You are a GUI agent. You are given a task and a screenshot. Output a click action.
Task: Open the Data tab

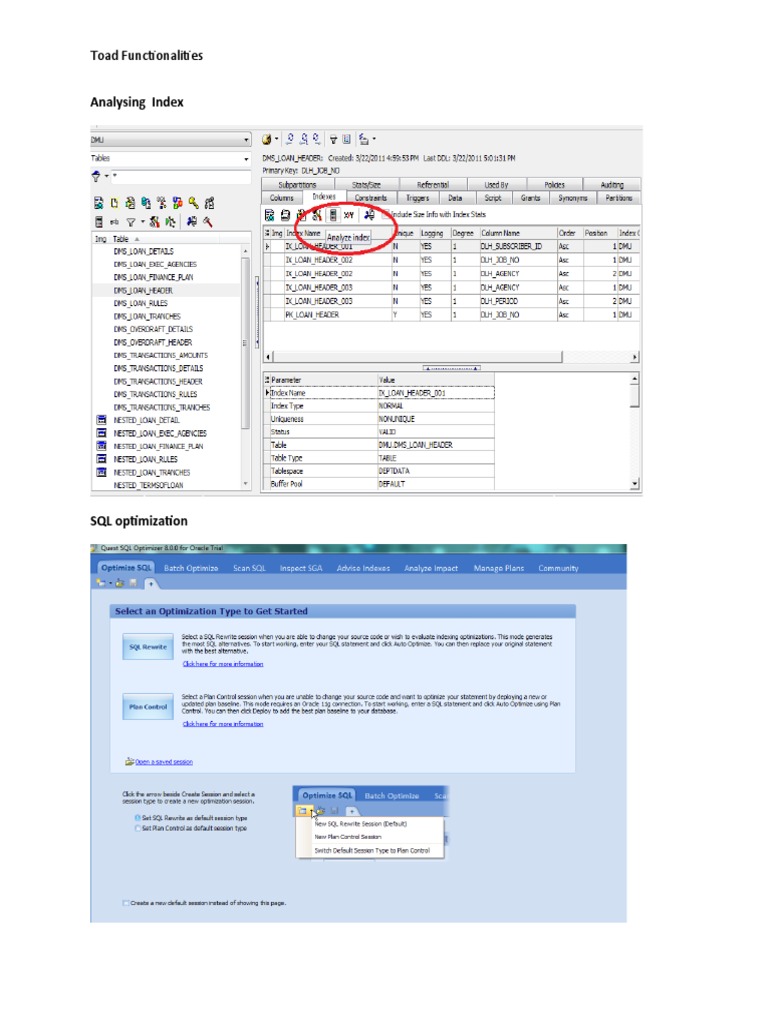coord(455,198)
